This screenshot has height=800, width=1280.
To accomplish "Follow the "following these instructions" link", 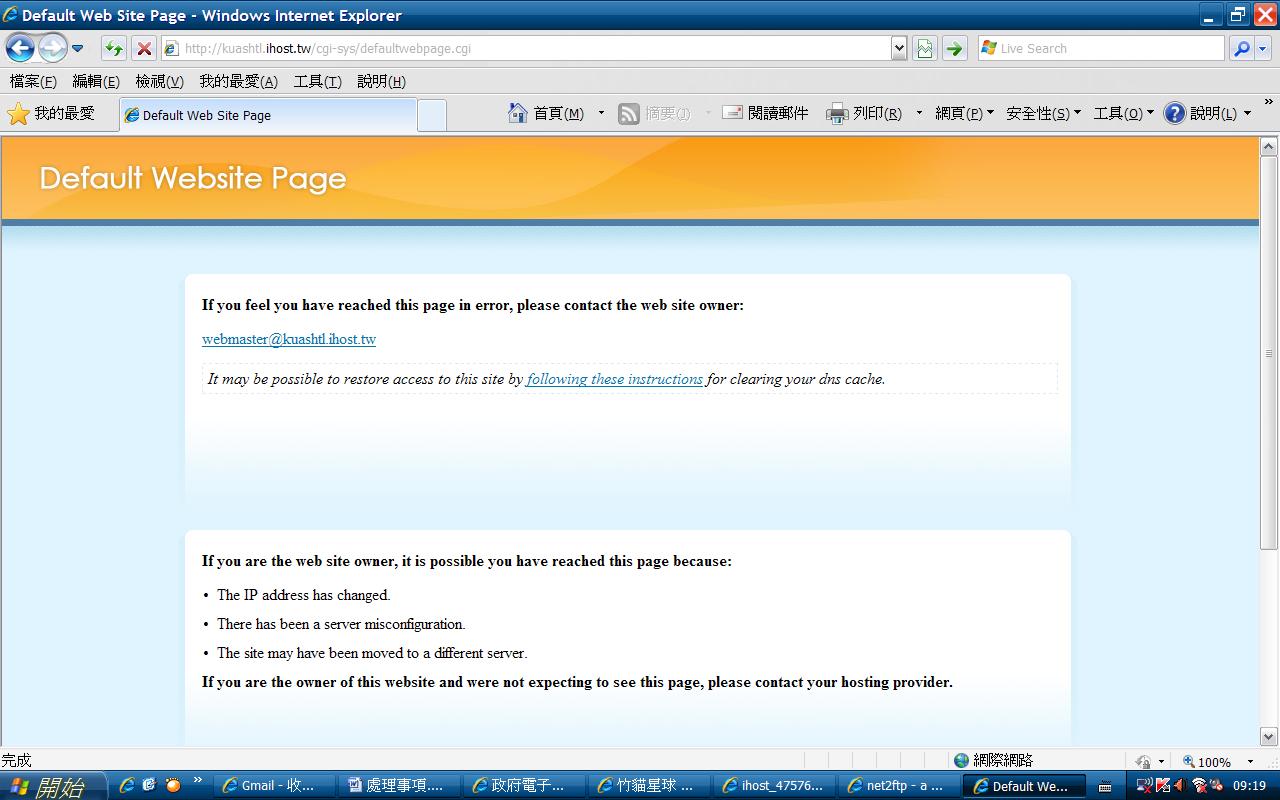I will 614,379.
